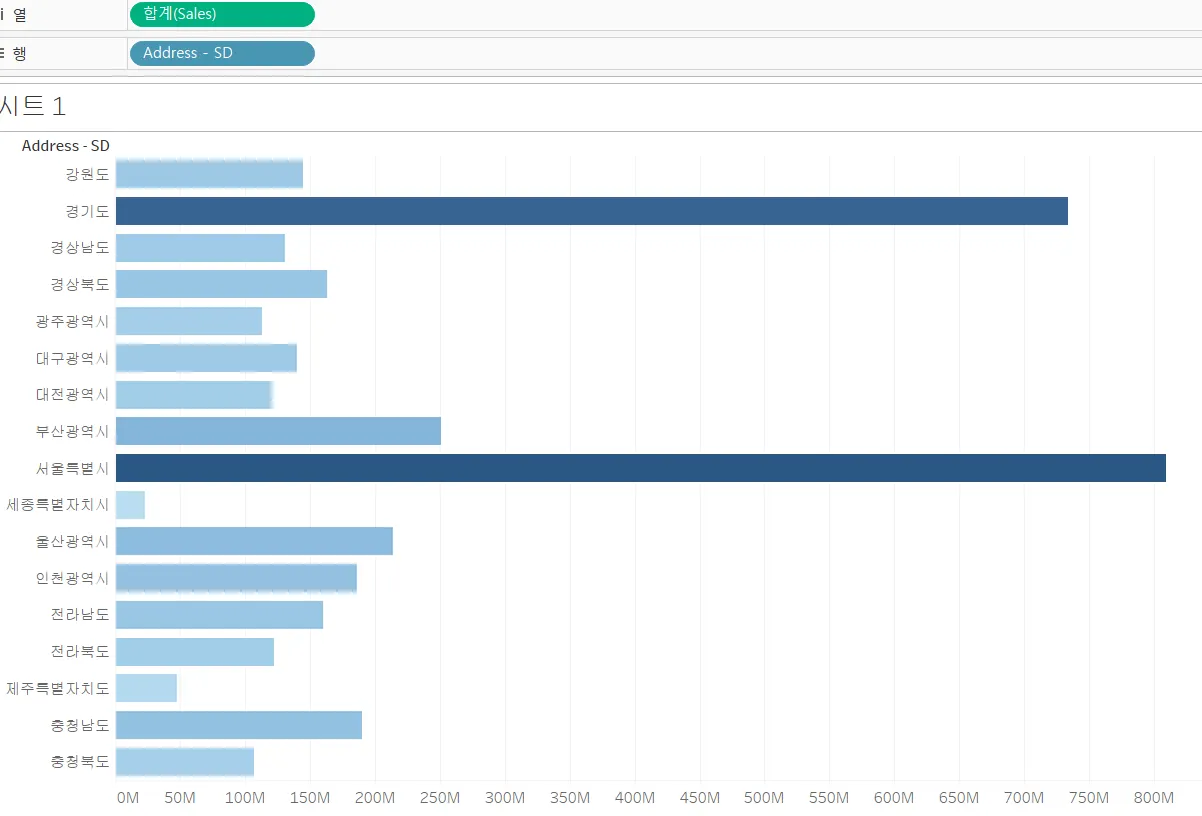Select the 경기도 row label
This screenshot has width=1202, height=816.
click(x=88, y=211)
